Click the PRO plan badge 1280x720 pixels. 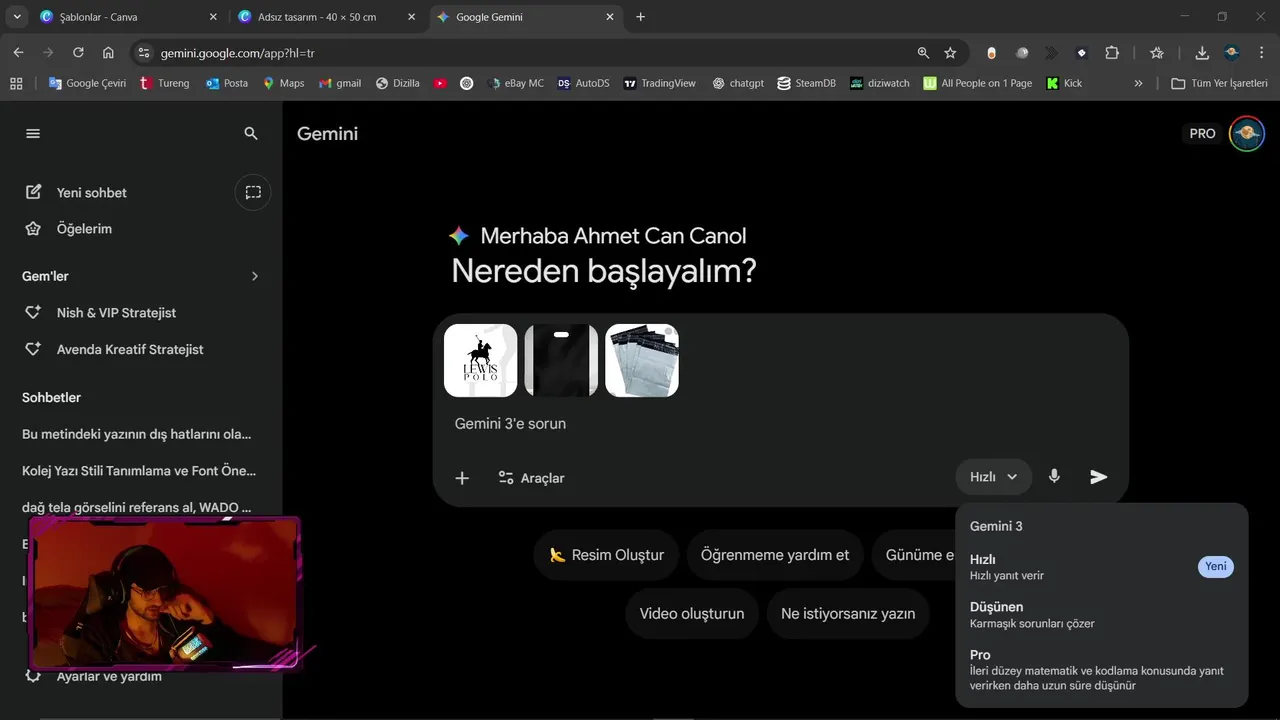1202,133
